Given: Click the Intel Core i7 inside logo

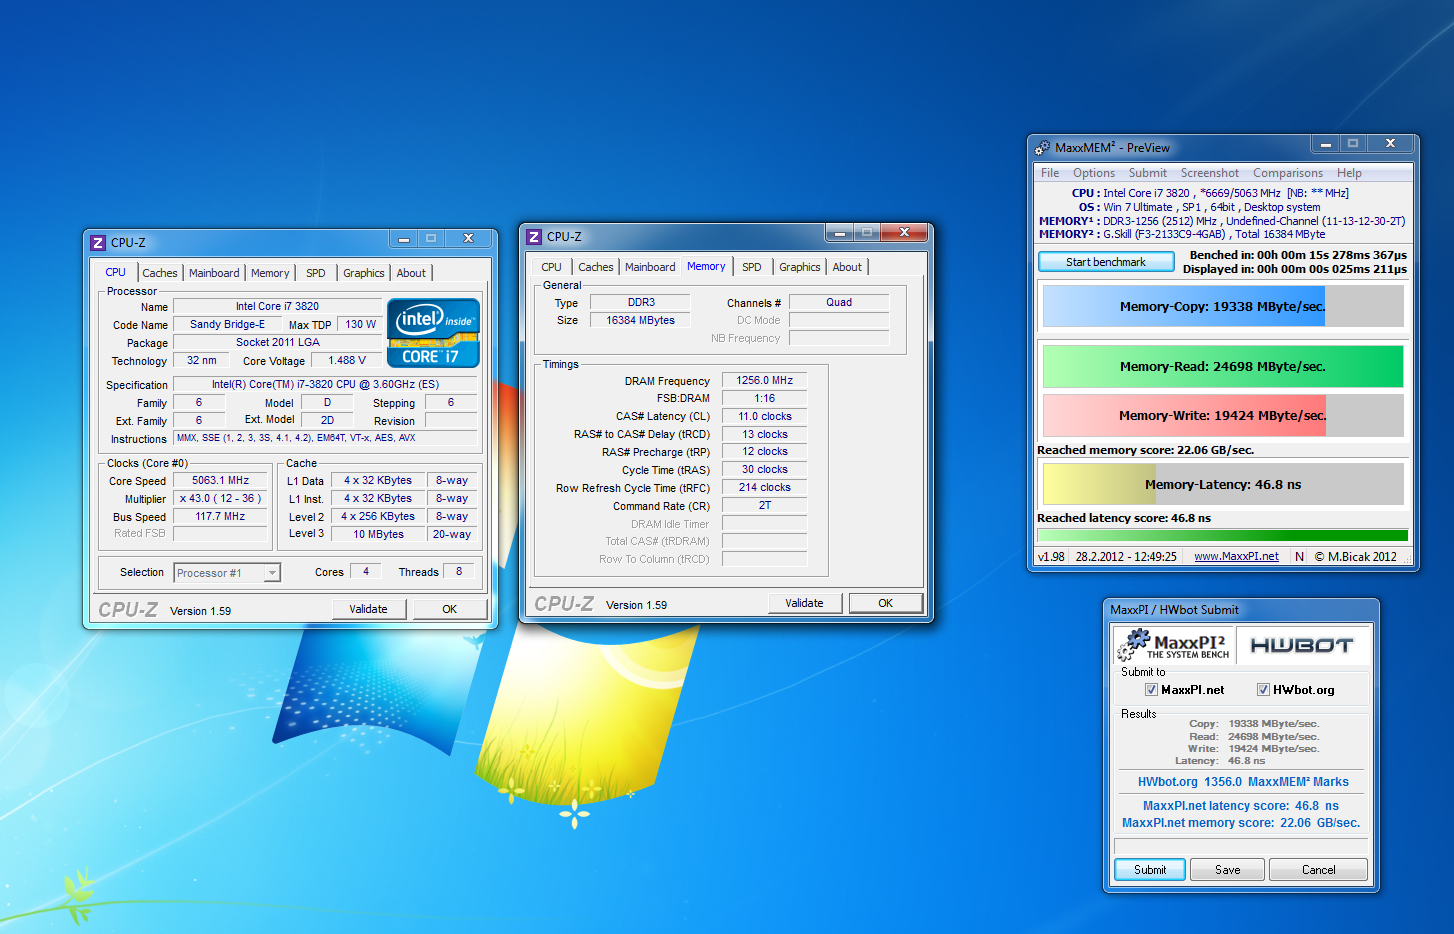Looking at the screenshot, I should point(433,333).
